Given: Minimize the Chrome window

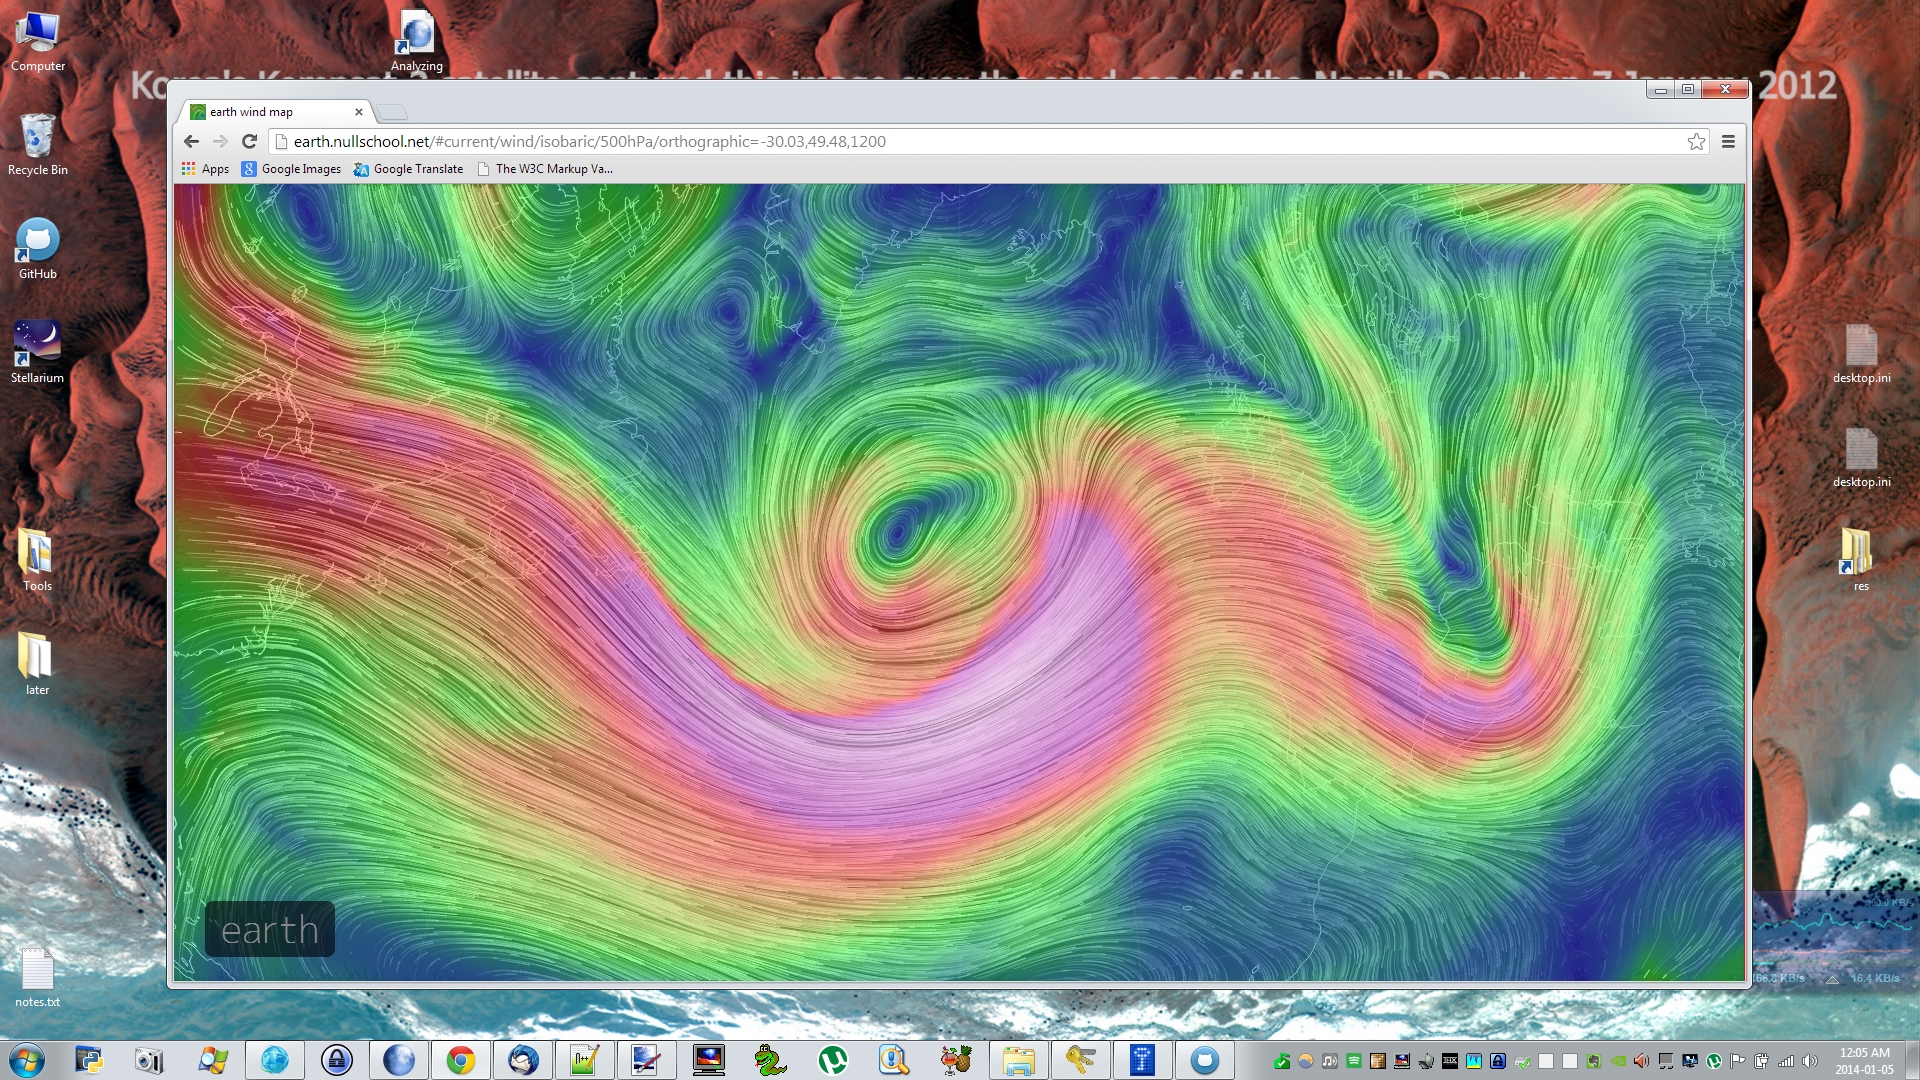Looking at the screenshot, I should pyautogui.click(x=1661, y=89).
